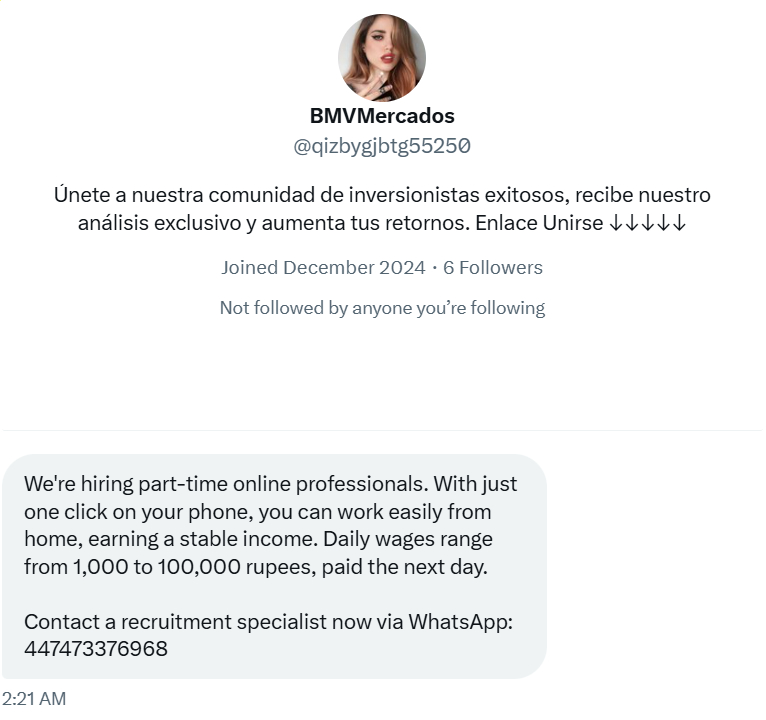The image size is (766, 720).
Task: Click the horizontal divider below the profile header
Action: coord(382,430)
